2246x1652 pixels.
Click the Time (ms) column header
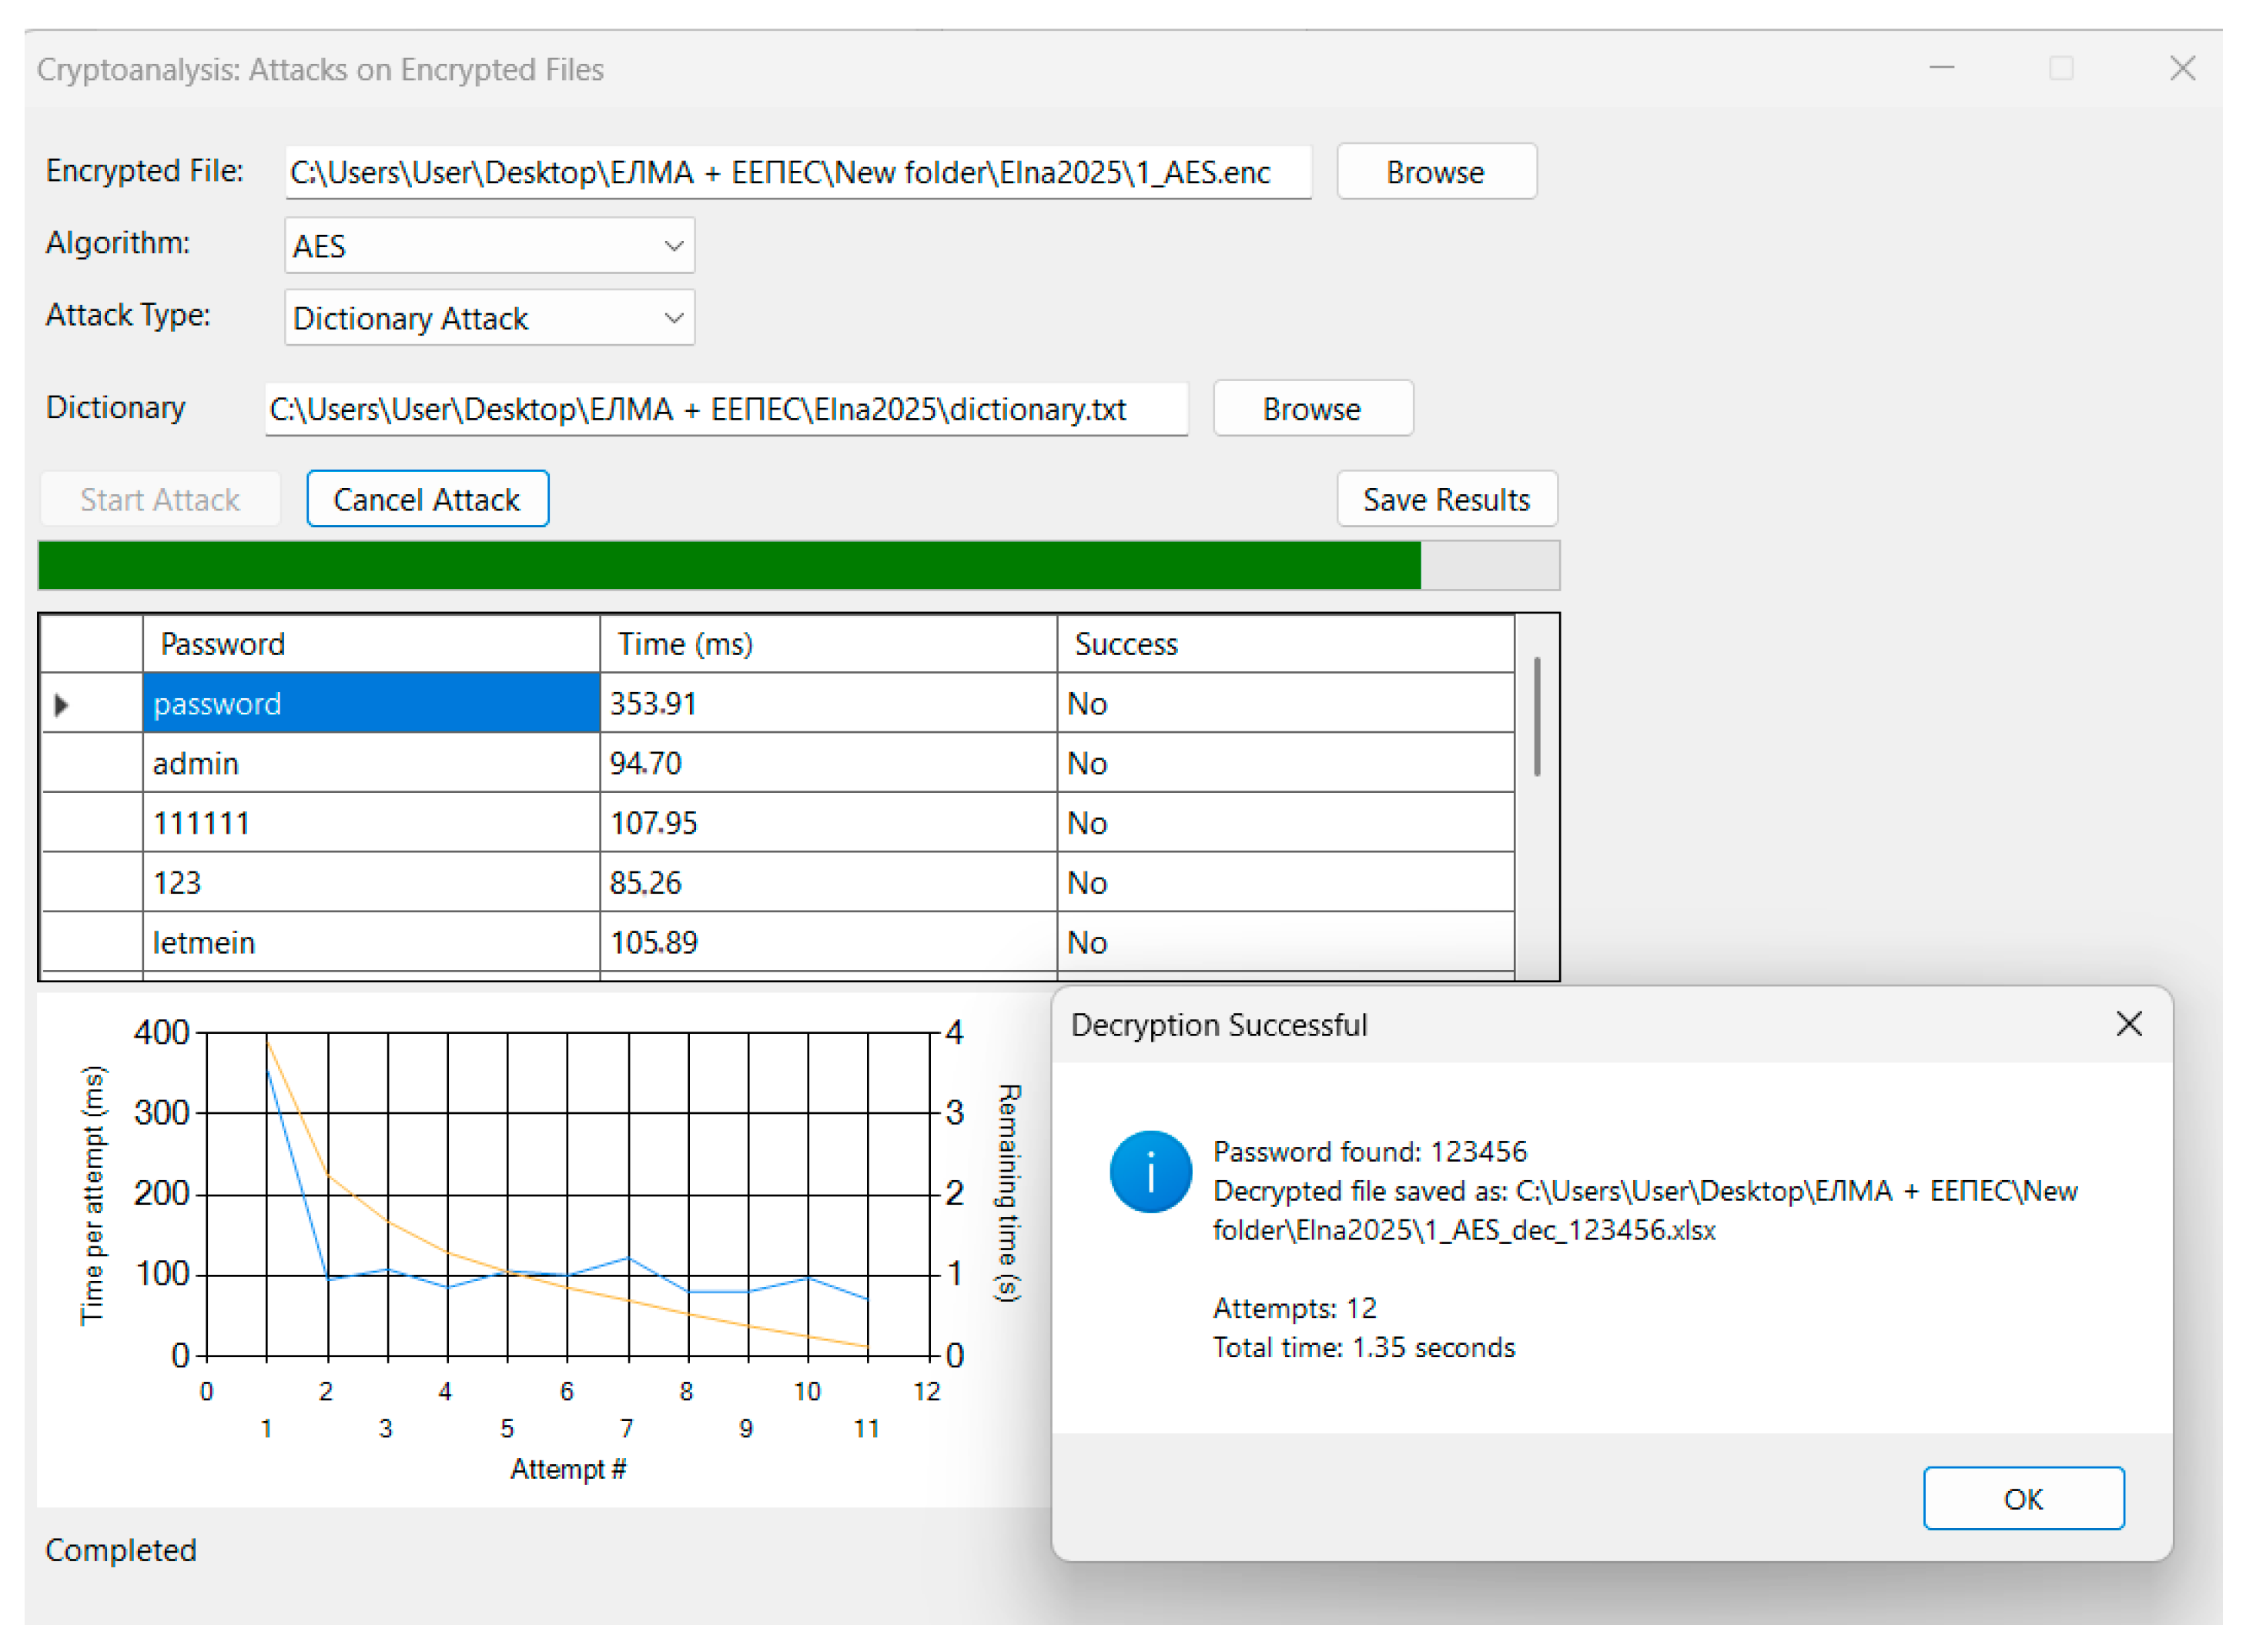pyautogui.click(x=827, y=644)
